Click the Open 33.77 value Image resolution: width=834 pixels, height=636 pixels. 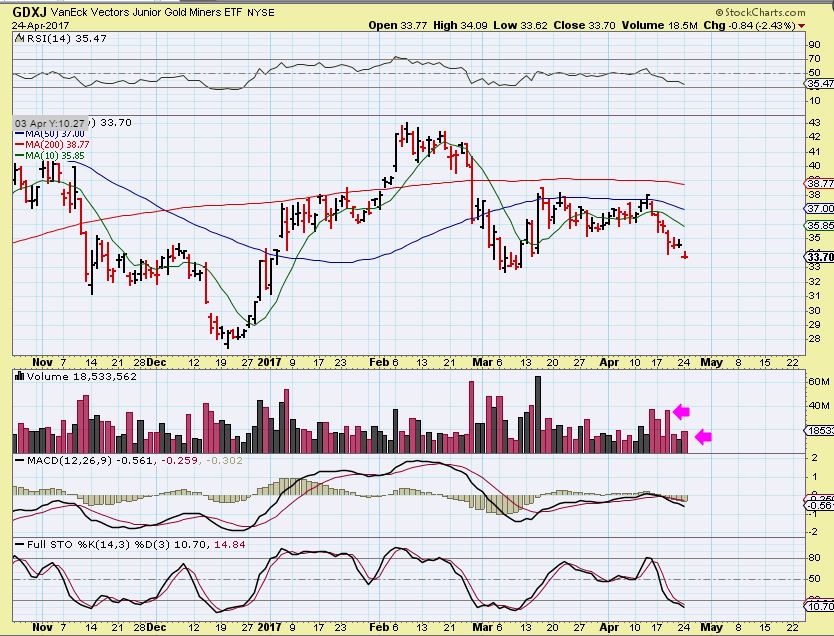coord(398,25)
